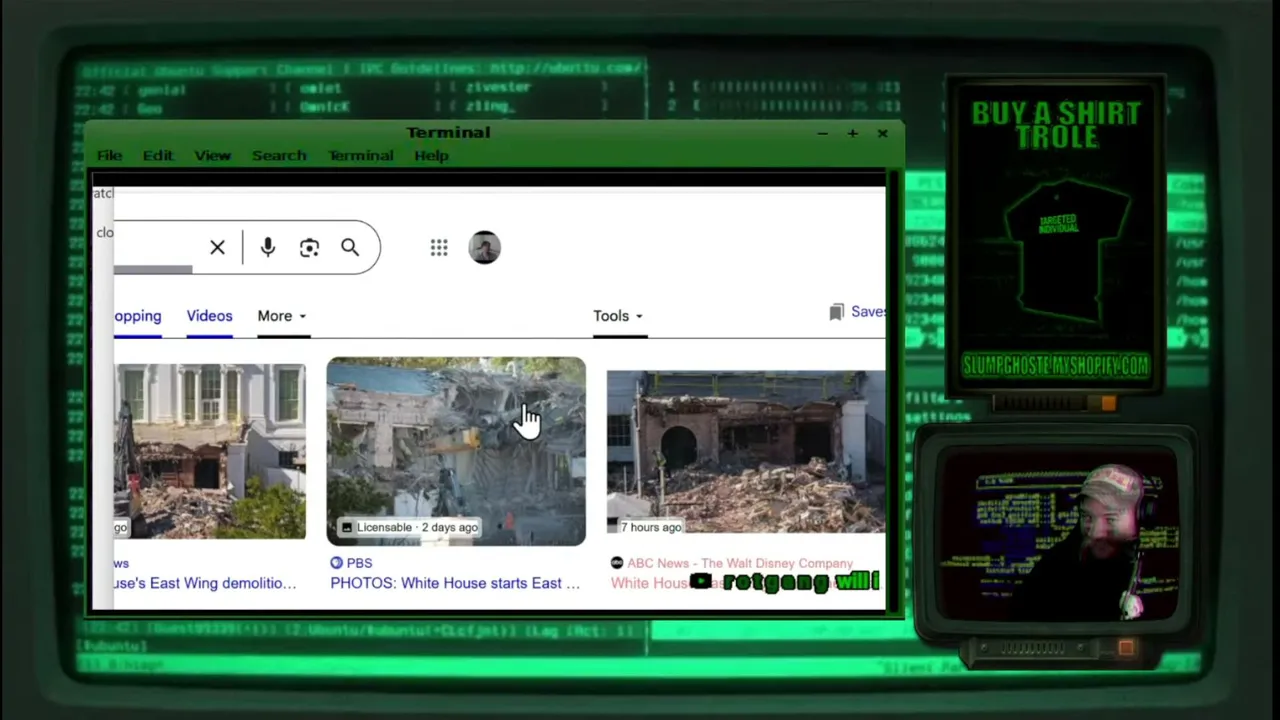1280x720 pixels.
Task: Open the PBS demolition rubble photo thumbnail
Action: [x=456, y=451]
